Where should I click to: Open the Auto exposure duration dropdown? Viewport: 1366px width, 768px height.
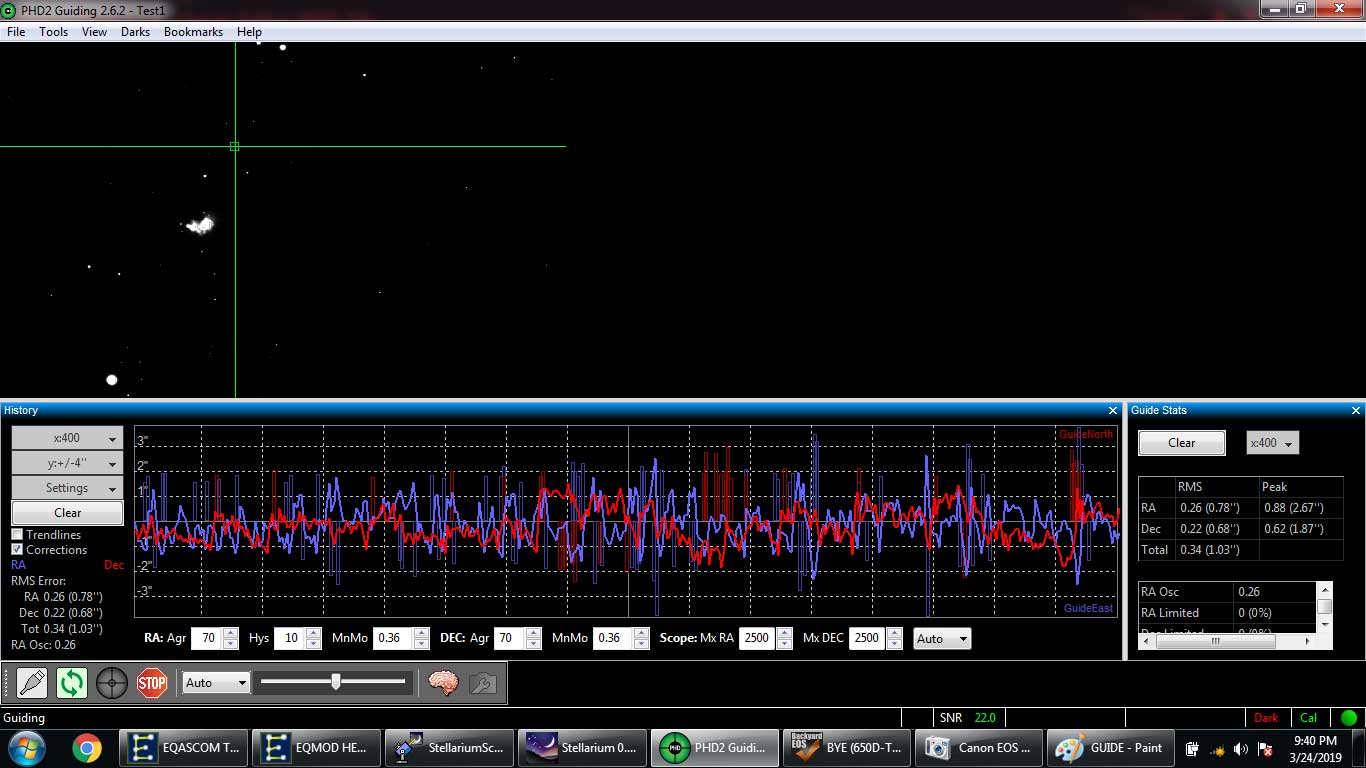[216, 682]
